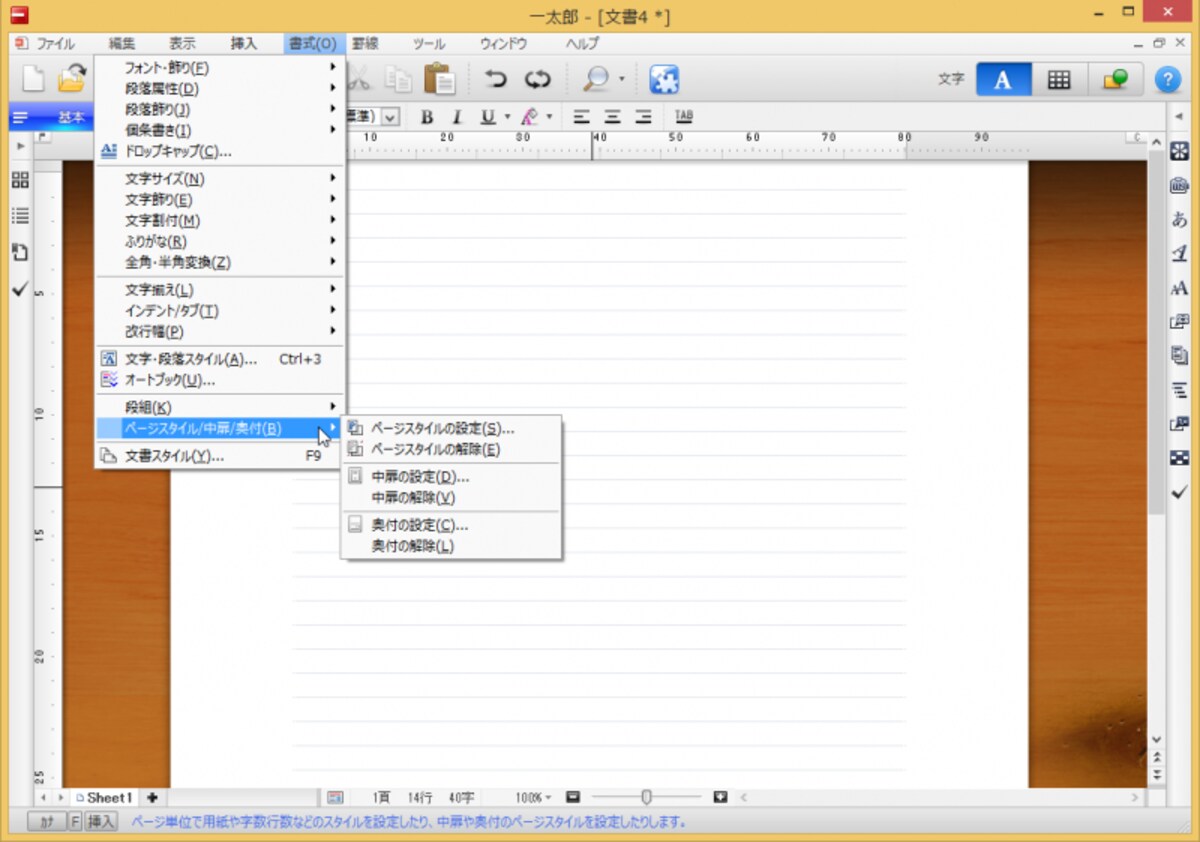The height and width of the screenshot is (842, 1200).
Task: Select ページスタイルの設定 in submenu
Action: 451,428
